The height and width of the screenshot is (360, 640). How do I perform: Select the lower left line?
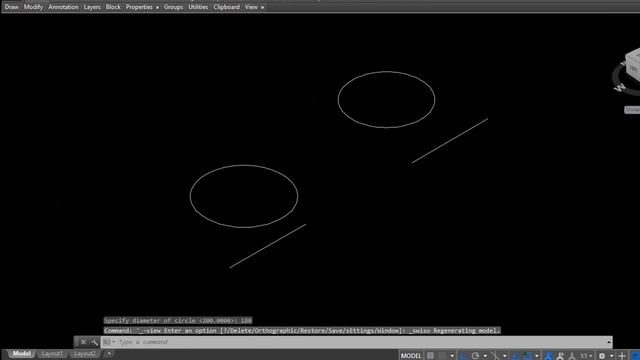(x=268, y=246)
